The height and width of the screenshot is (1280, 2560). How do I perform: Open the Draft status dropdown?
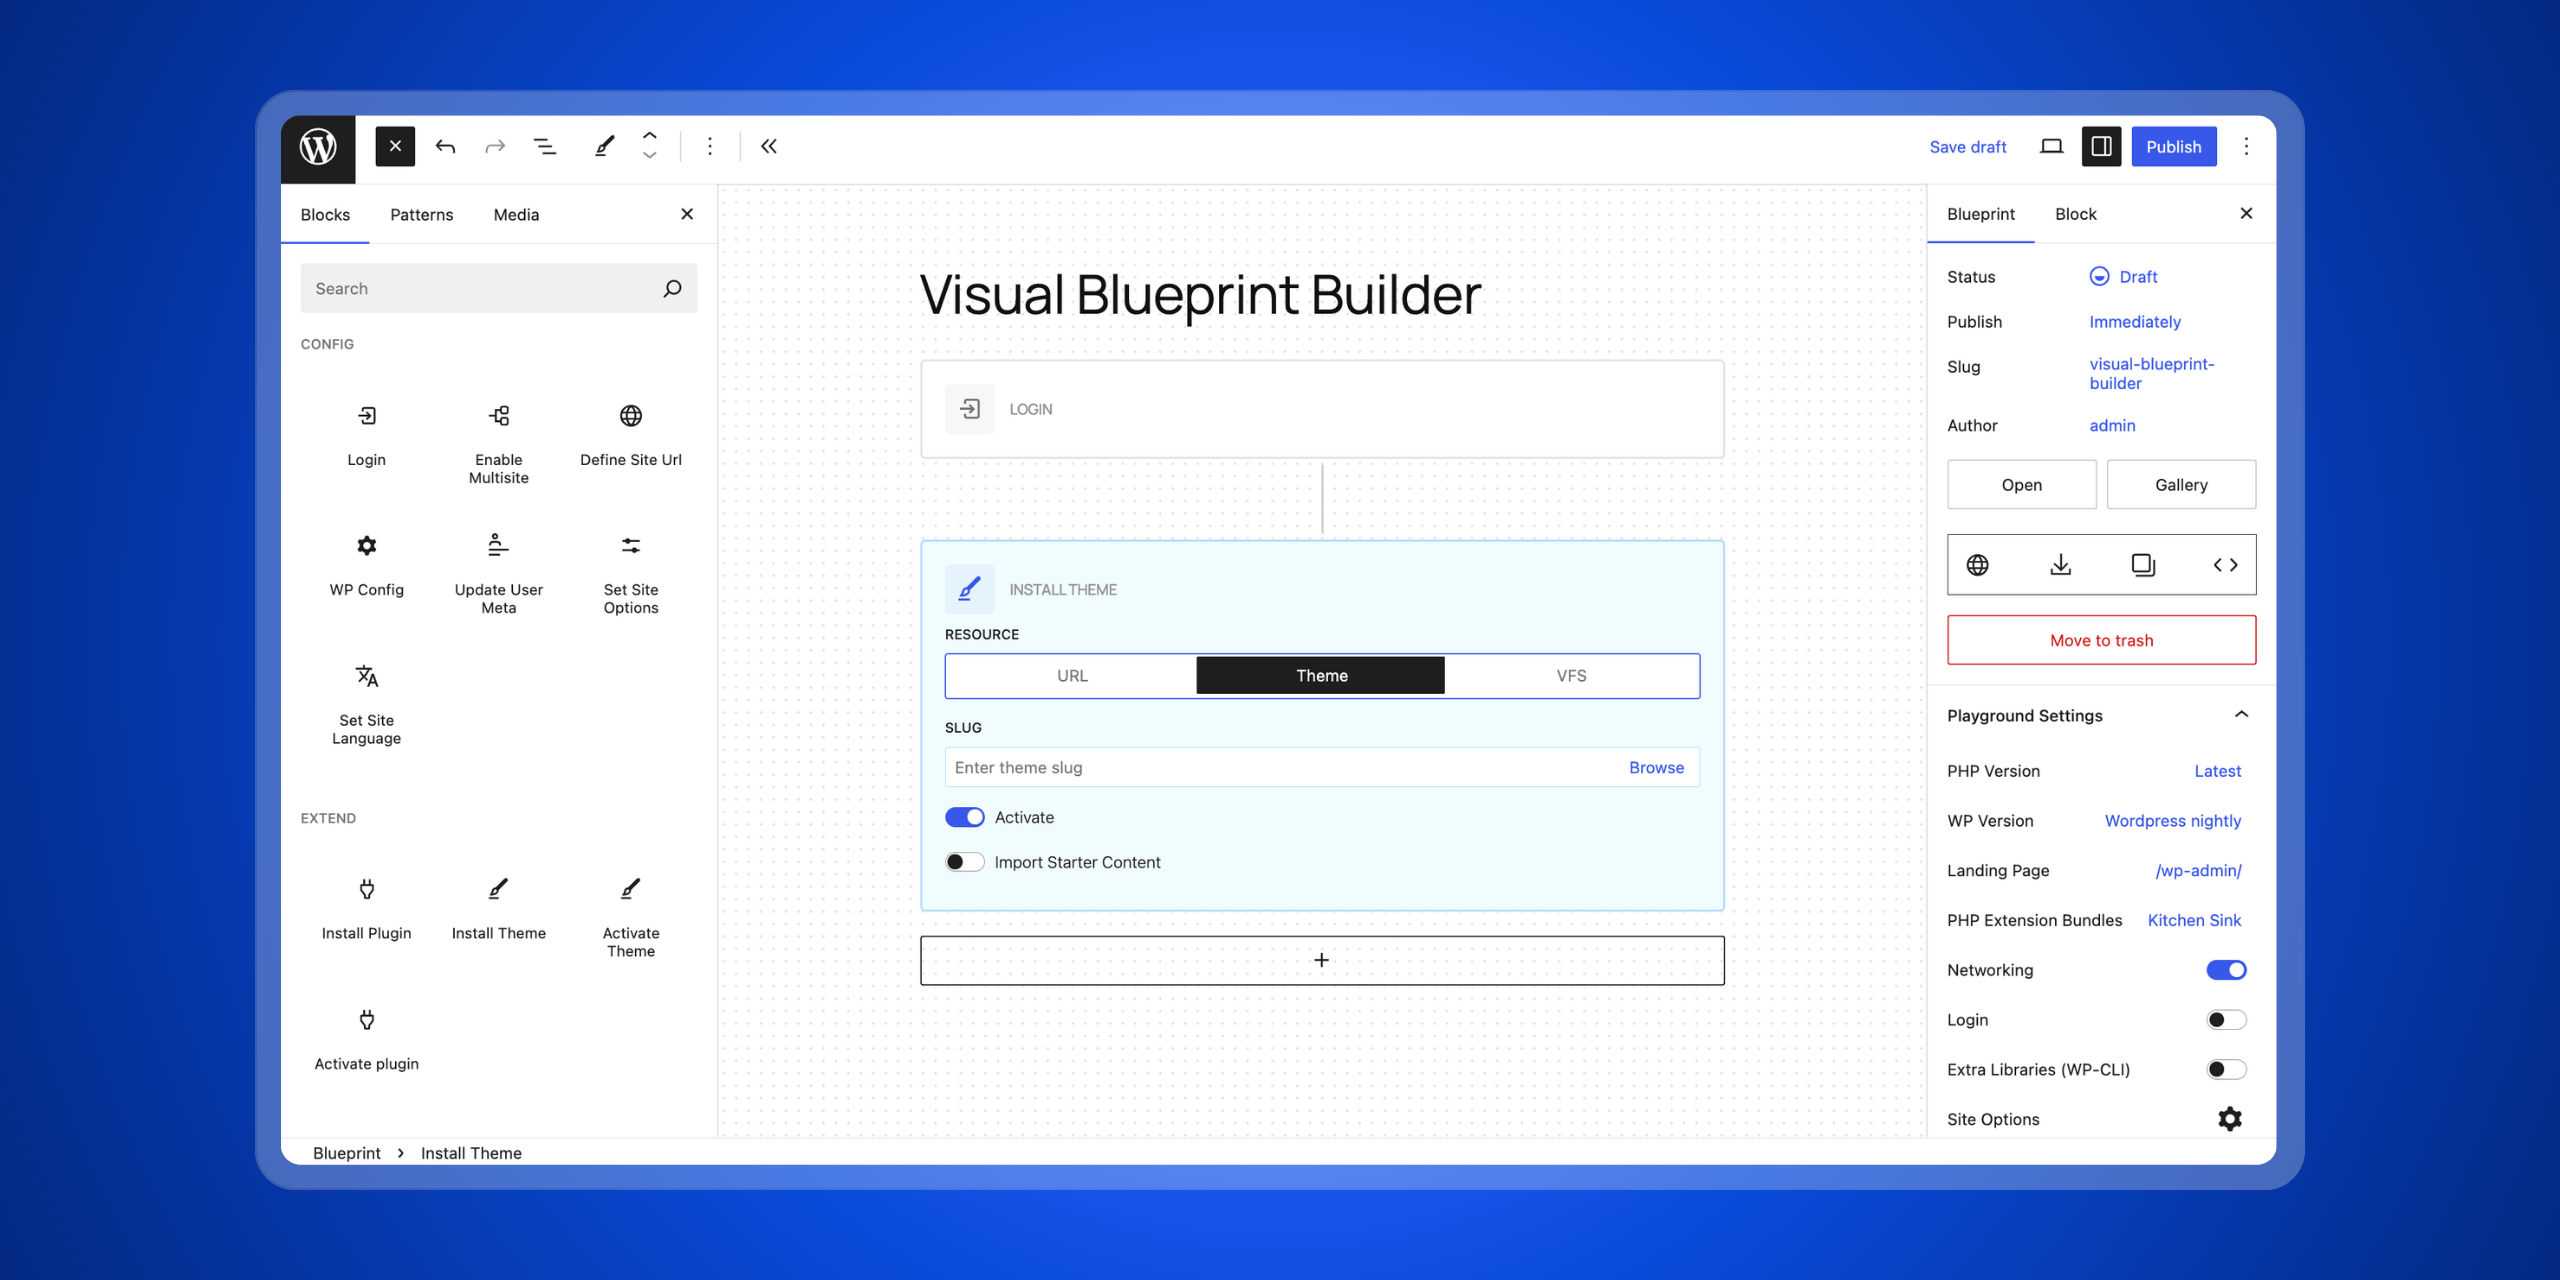coord(2123,277)
